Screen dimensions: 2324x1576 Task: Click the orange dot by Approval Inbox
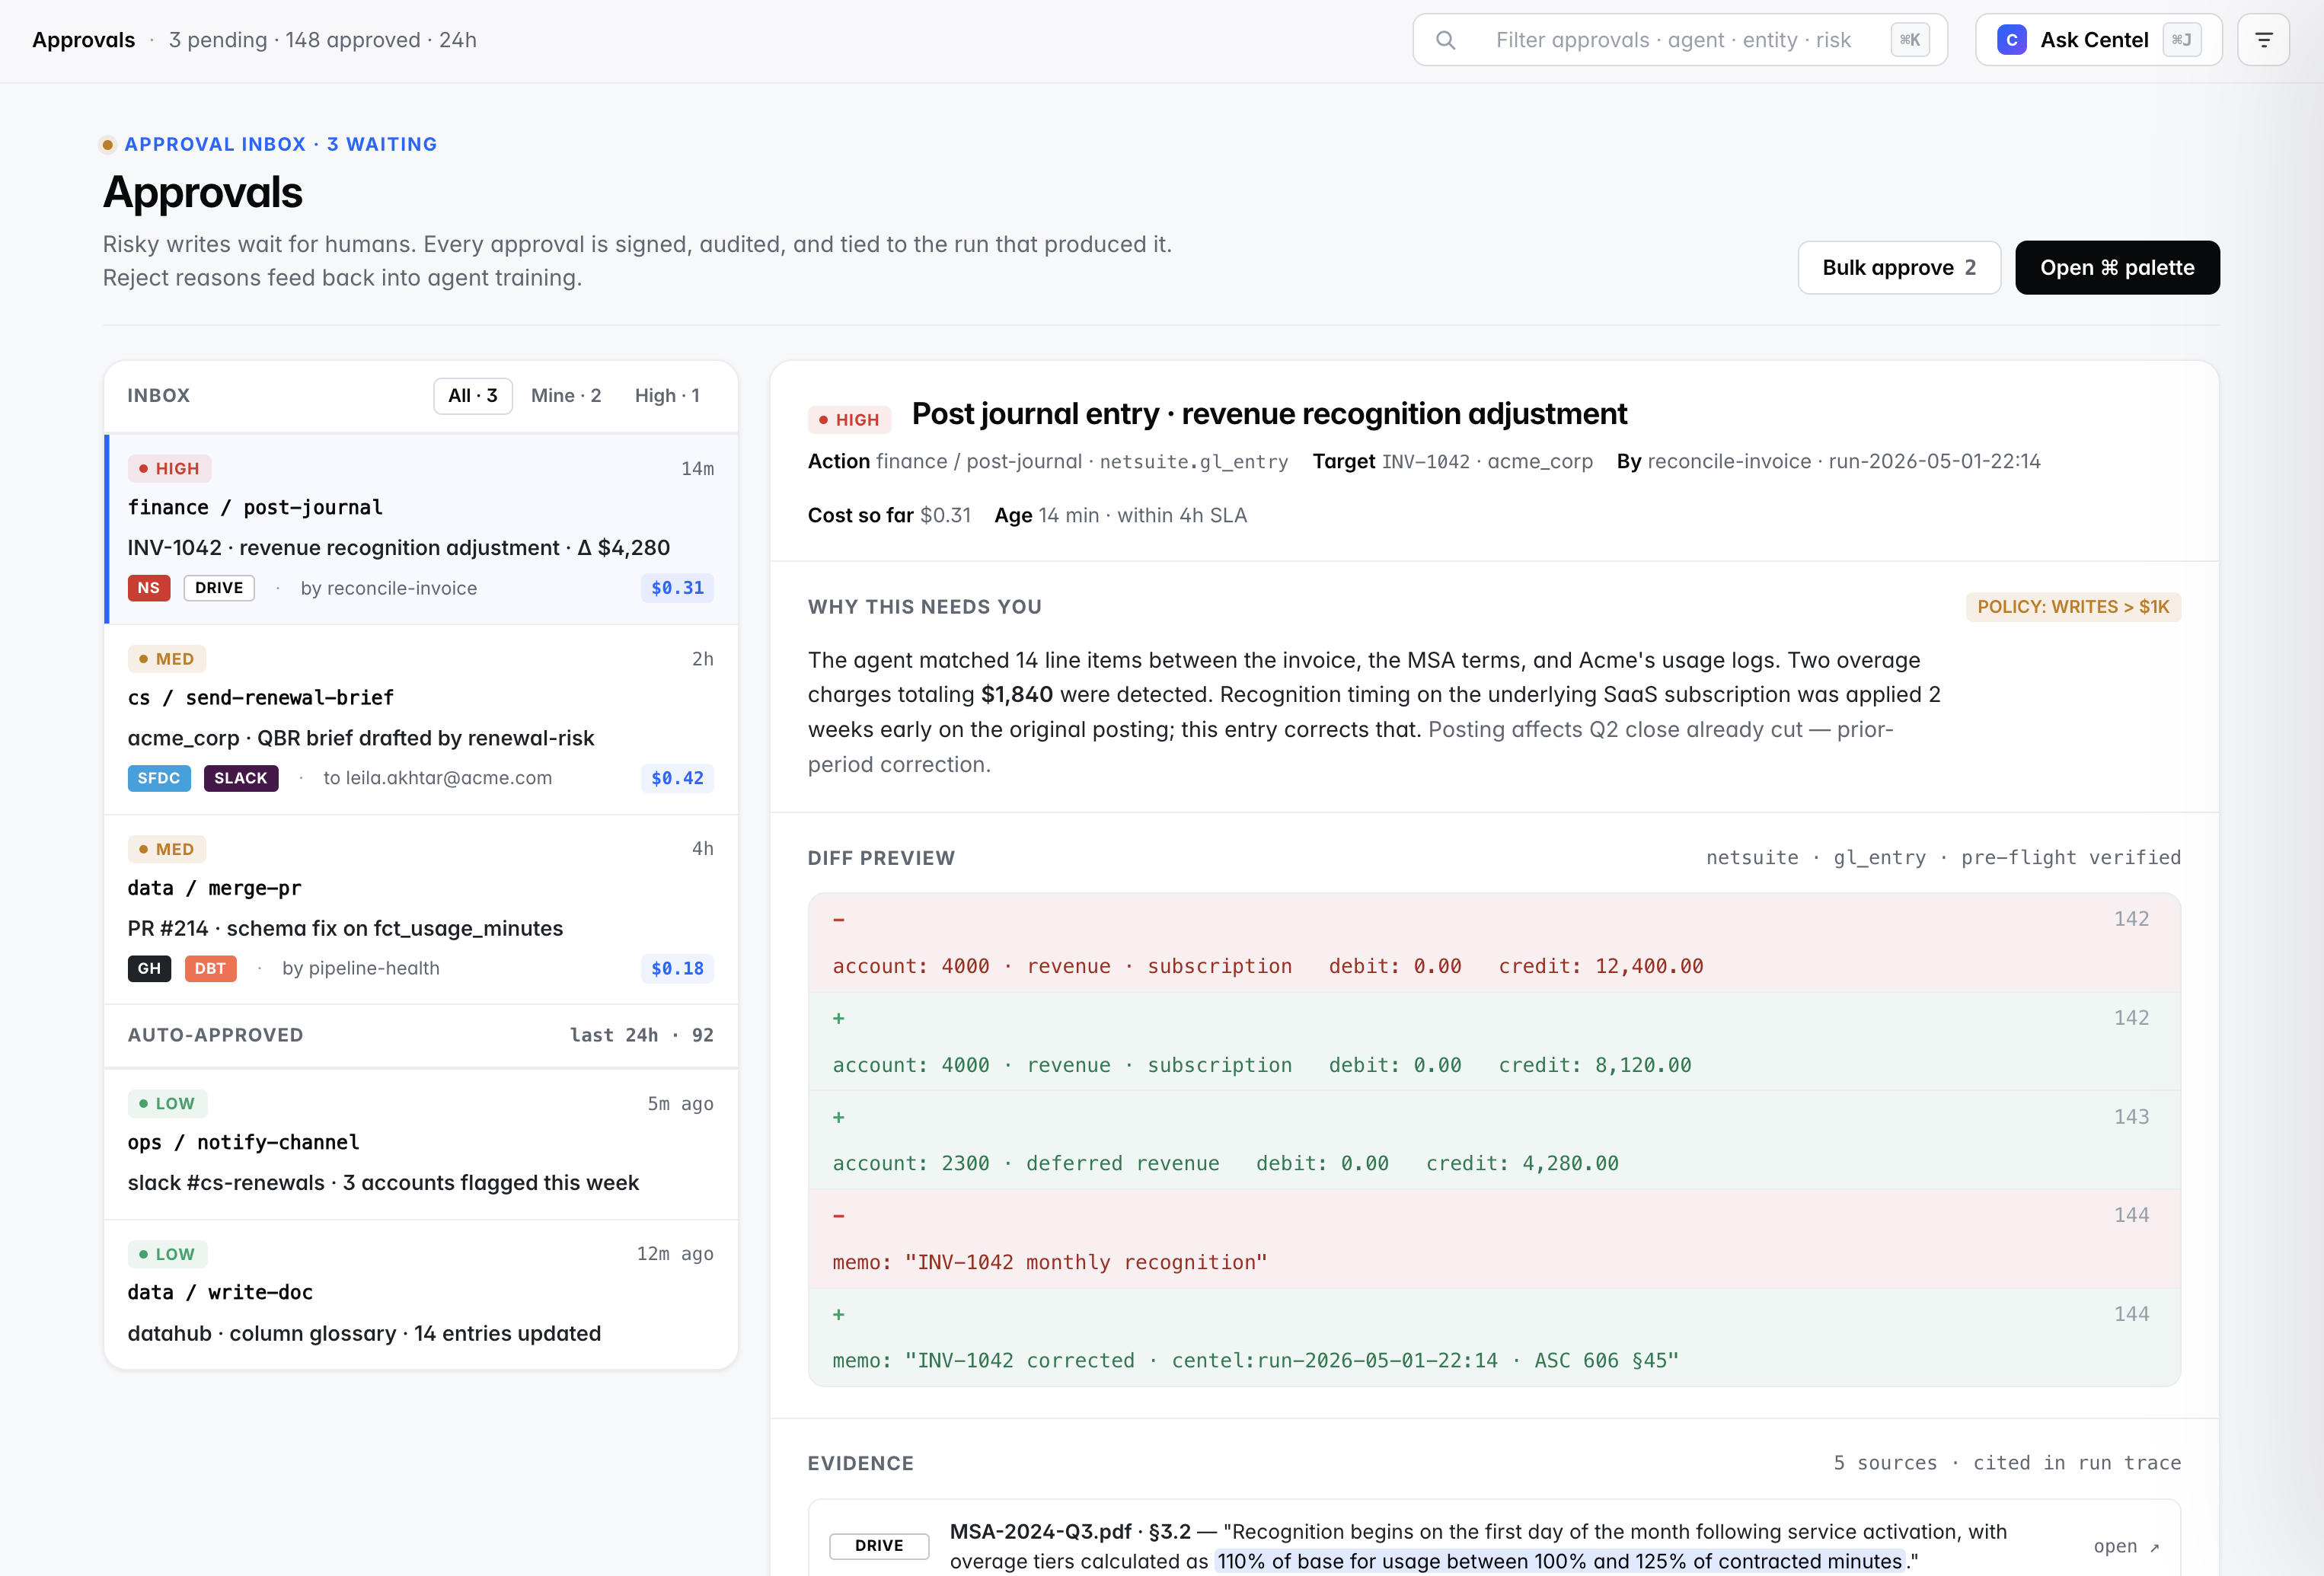click(x=108, y=144)
